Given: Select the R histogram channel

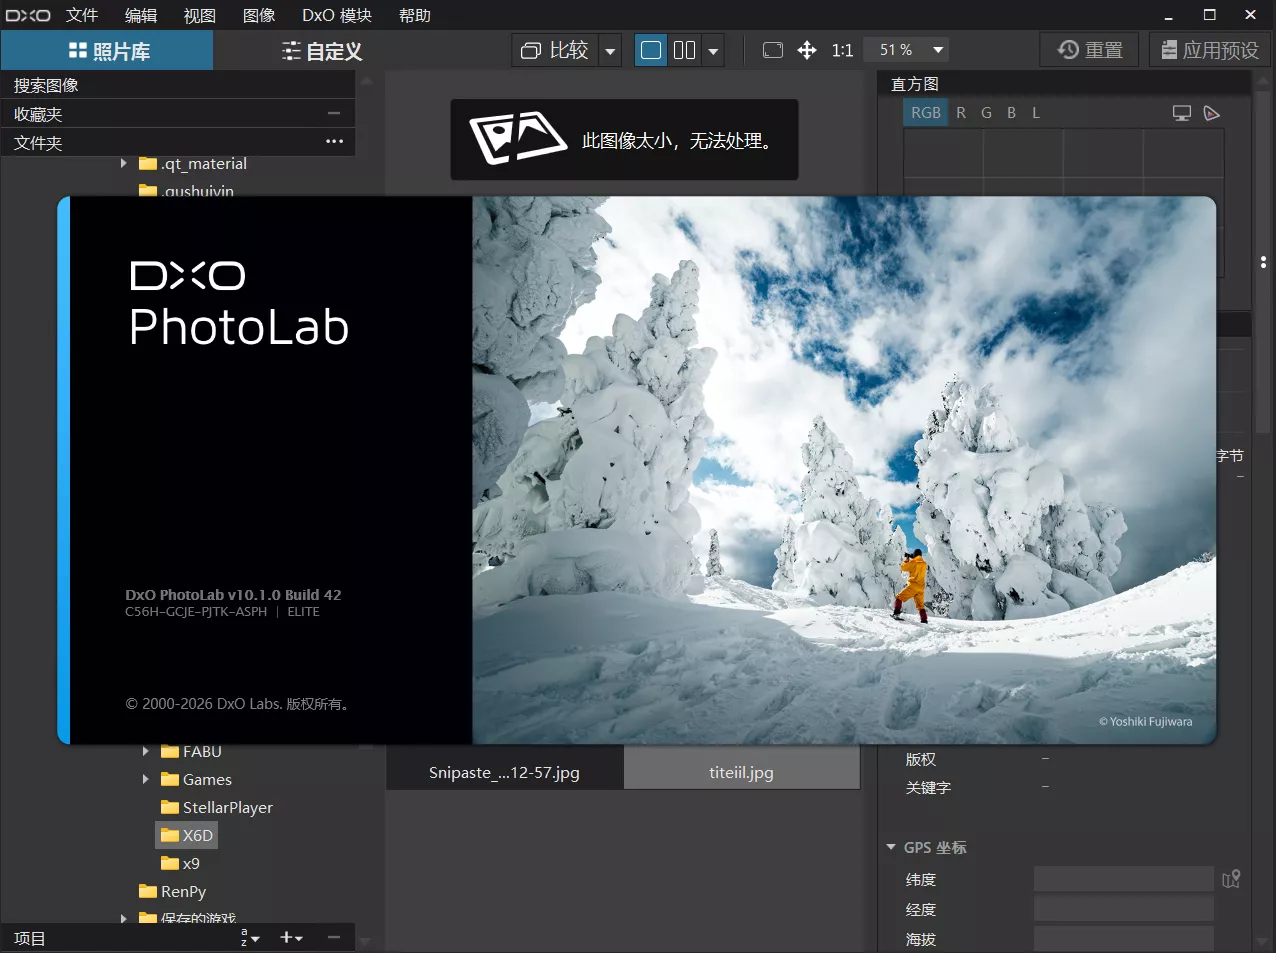Looking at the screenshot, I should [961, 113].
